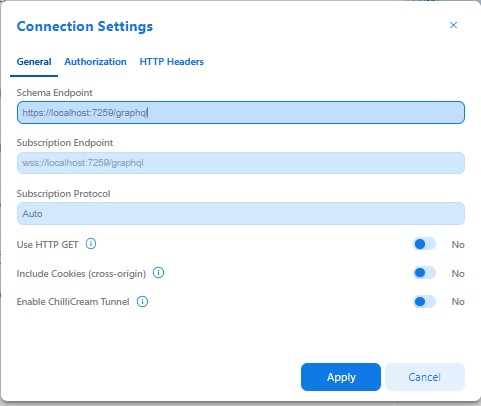
Task: Click the No label beside Use HTTP GET
Action: (458, 245)
